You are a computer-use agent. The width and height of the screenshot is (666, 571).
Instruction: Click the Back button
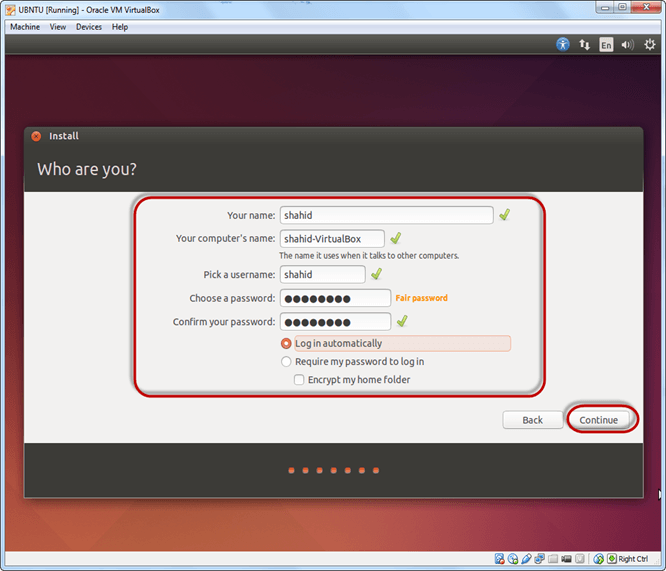[x=532, y=420]
